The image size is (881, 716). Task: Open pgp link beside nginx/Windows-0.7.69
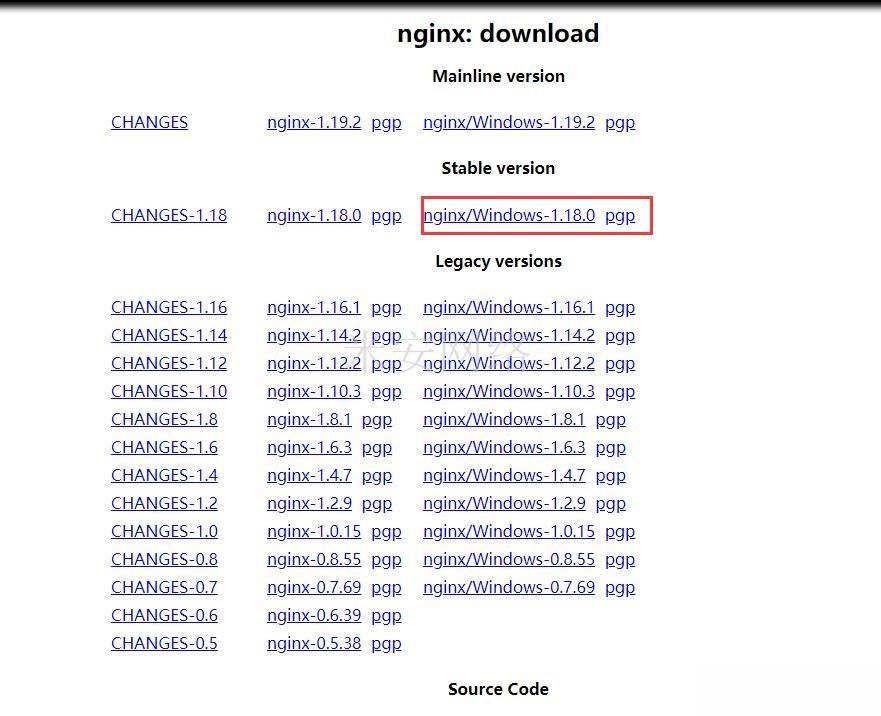(x=620, y=589)
